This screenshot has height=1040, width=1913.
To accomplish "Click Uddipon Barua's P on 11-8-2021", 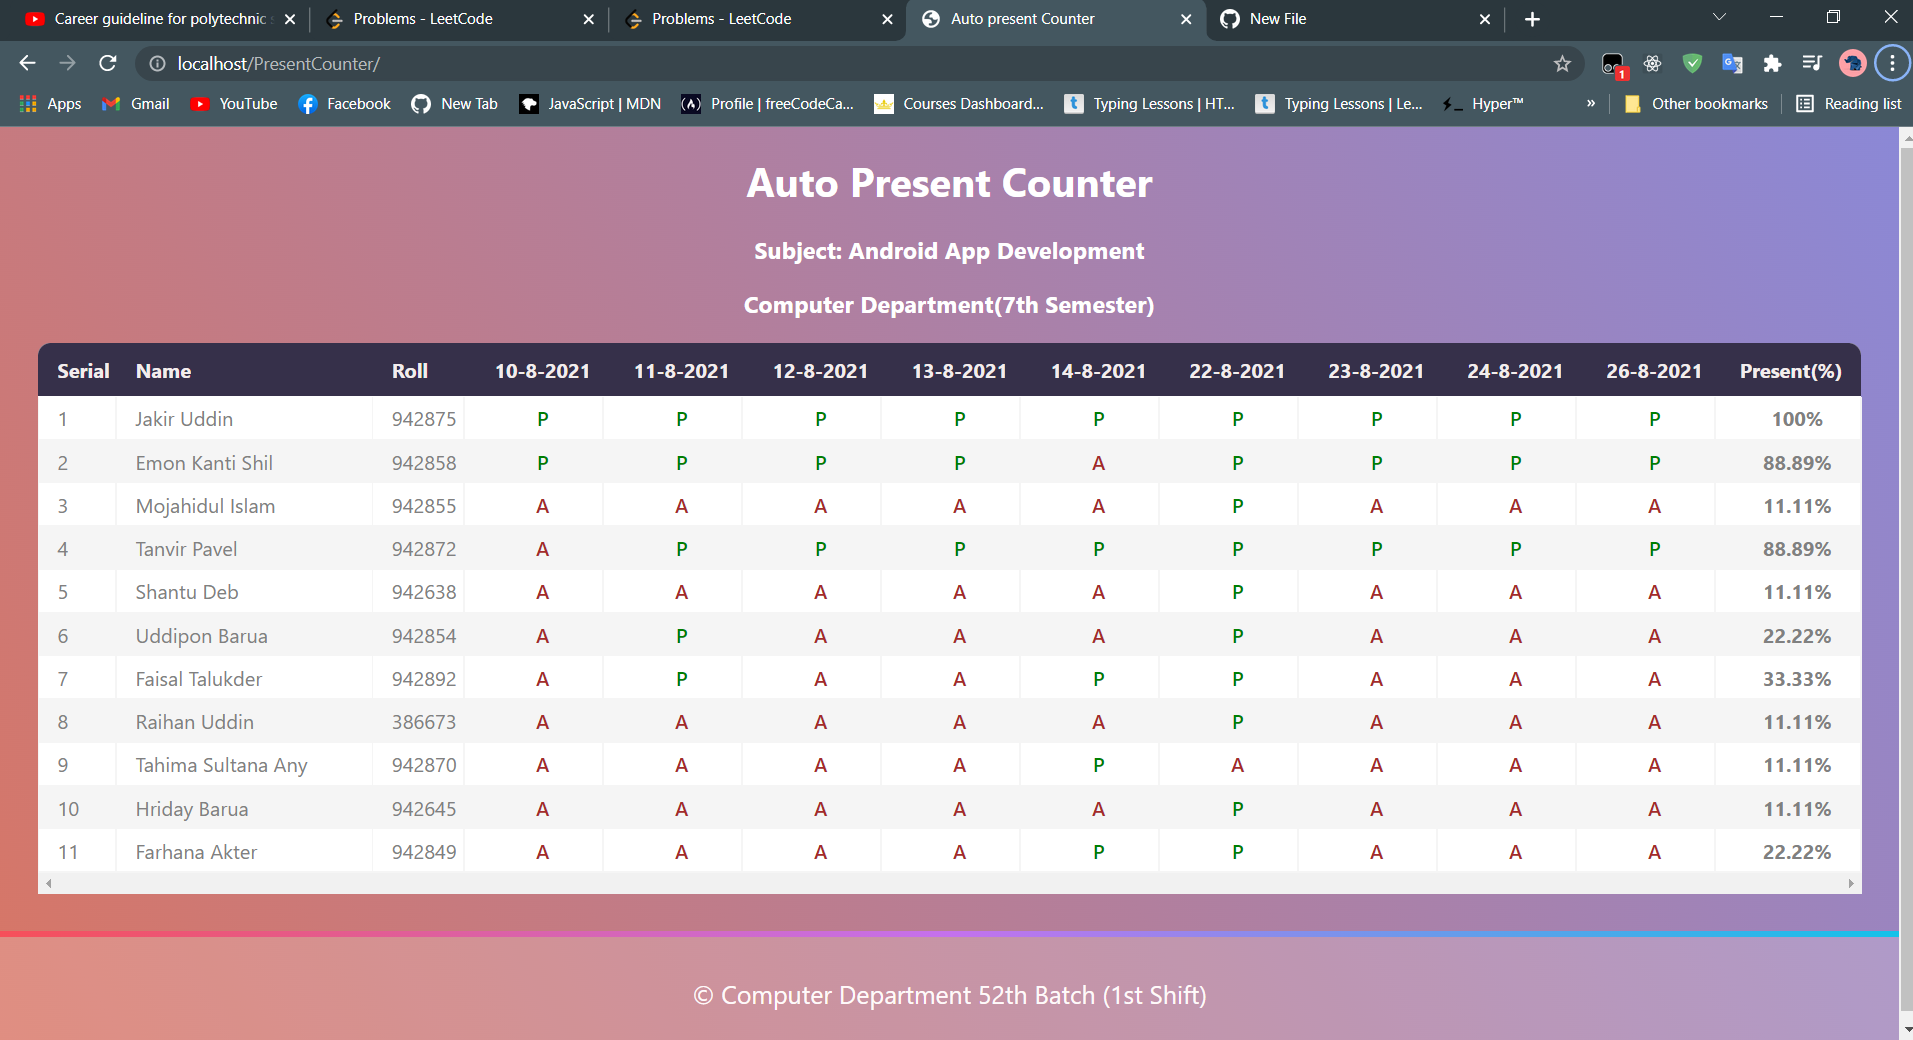I will (x=681, y=636).
